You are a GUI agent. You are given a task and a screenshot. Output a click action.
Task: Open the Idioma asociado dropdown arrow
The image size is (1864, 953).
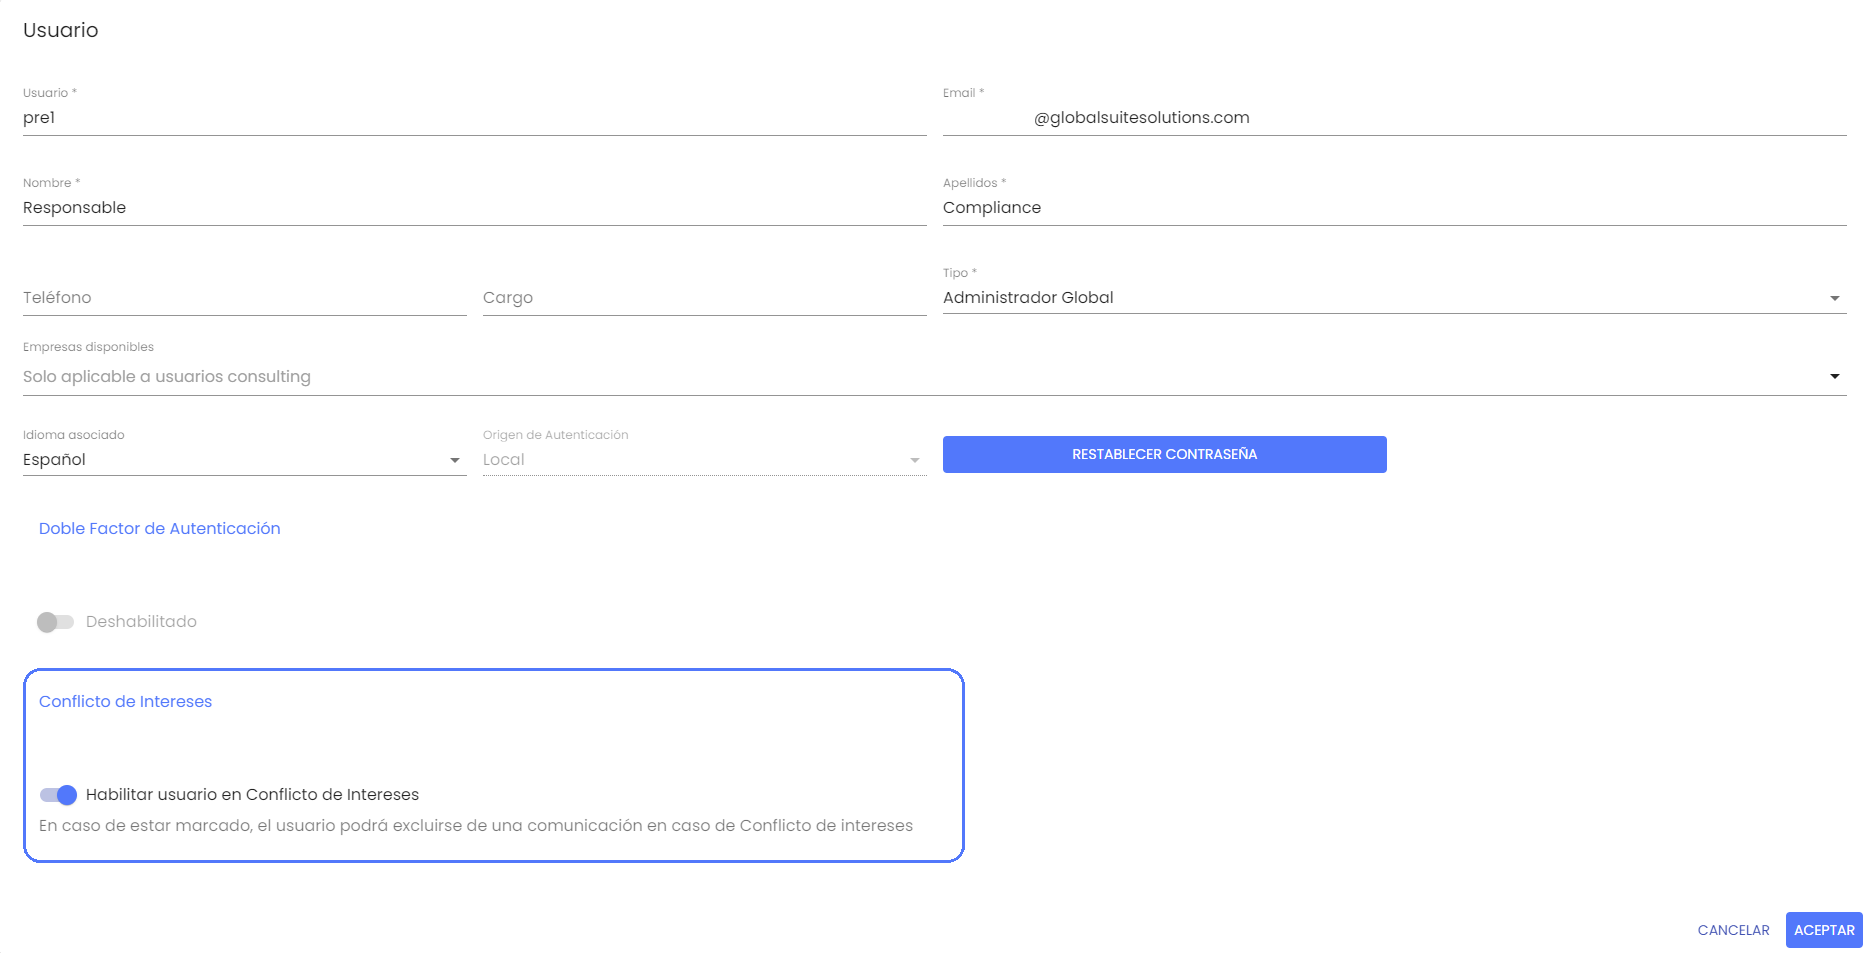click(455, 460)
